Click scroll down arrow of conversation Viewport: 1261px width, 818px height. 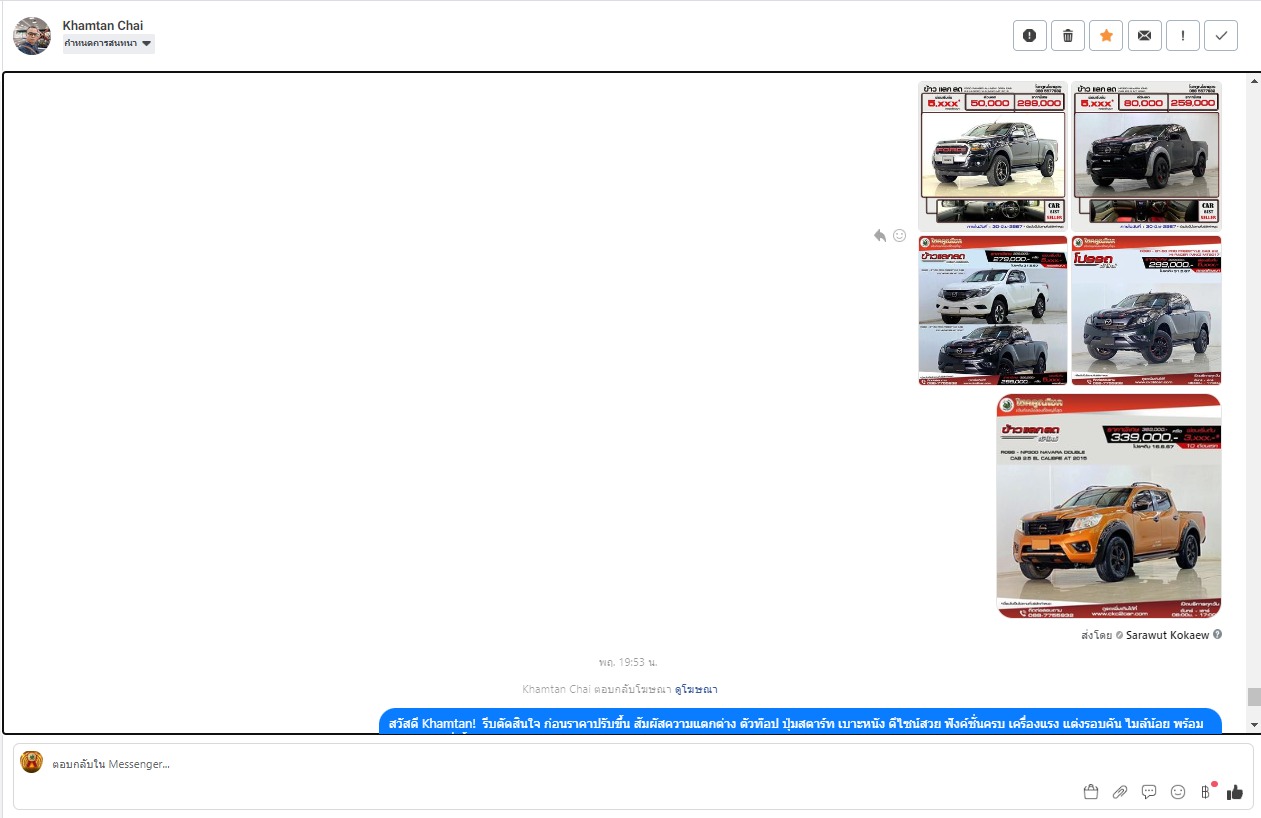[1254, 724]
